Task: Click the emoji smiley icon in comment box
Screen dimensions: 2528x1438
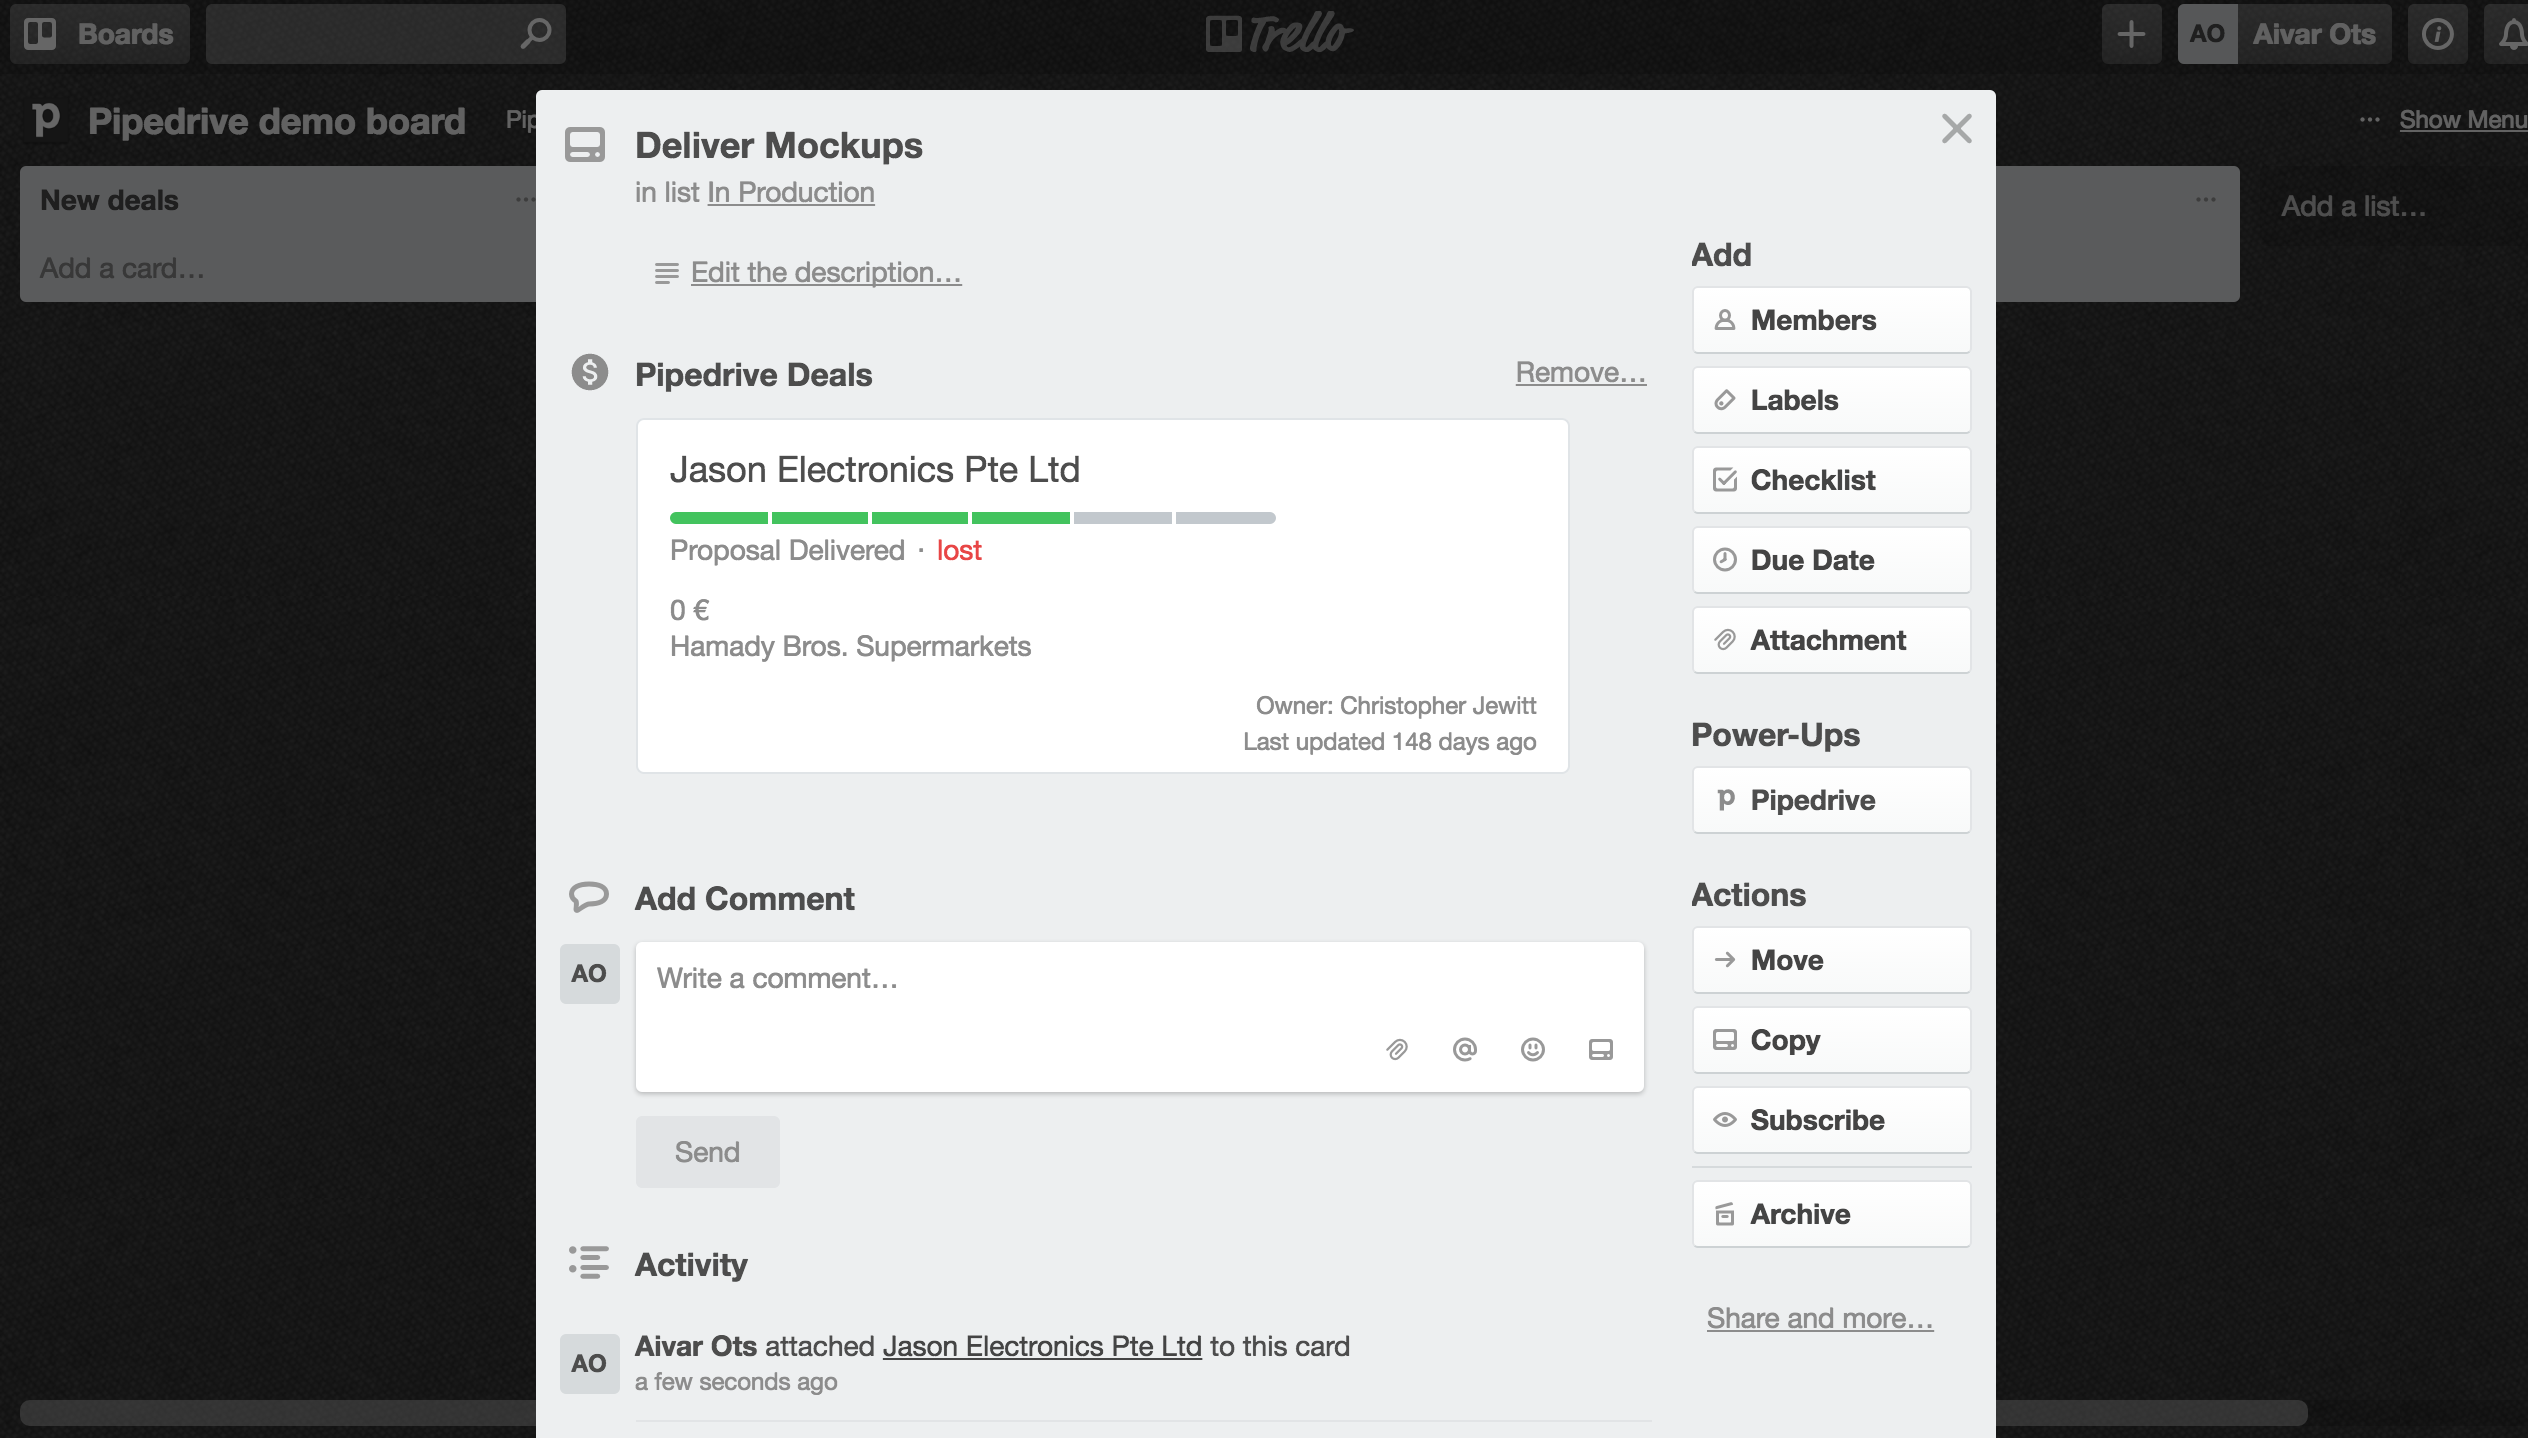Action: 1532,1049
